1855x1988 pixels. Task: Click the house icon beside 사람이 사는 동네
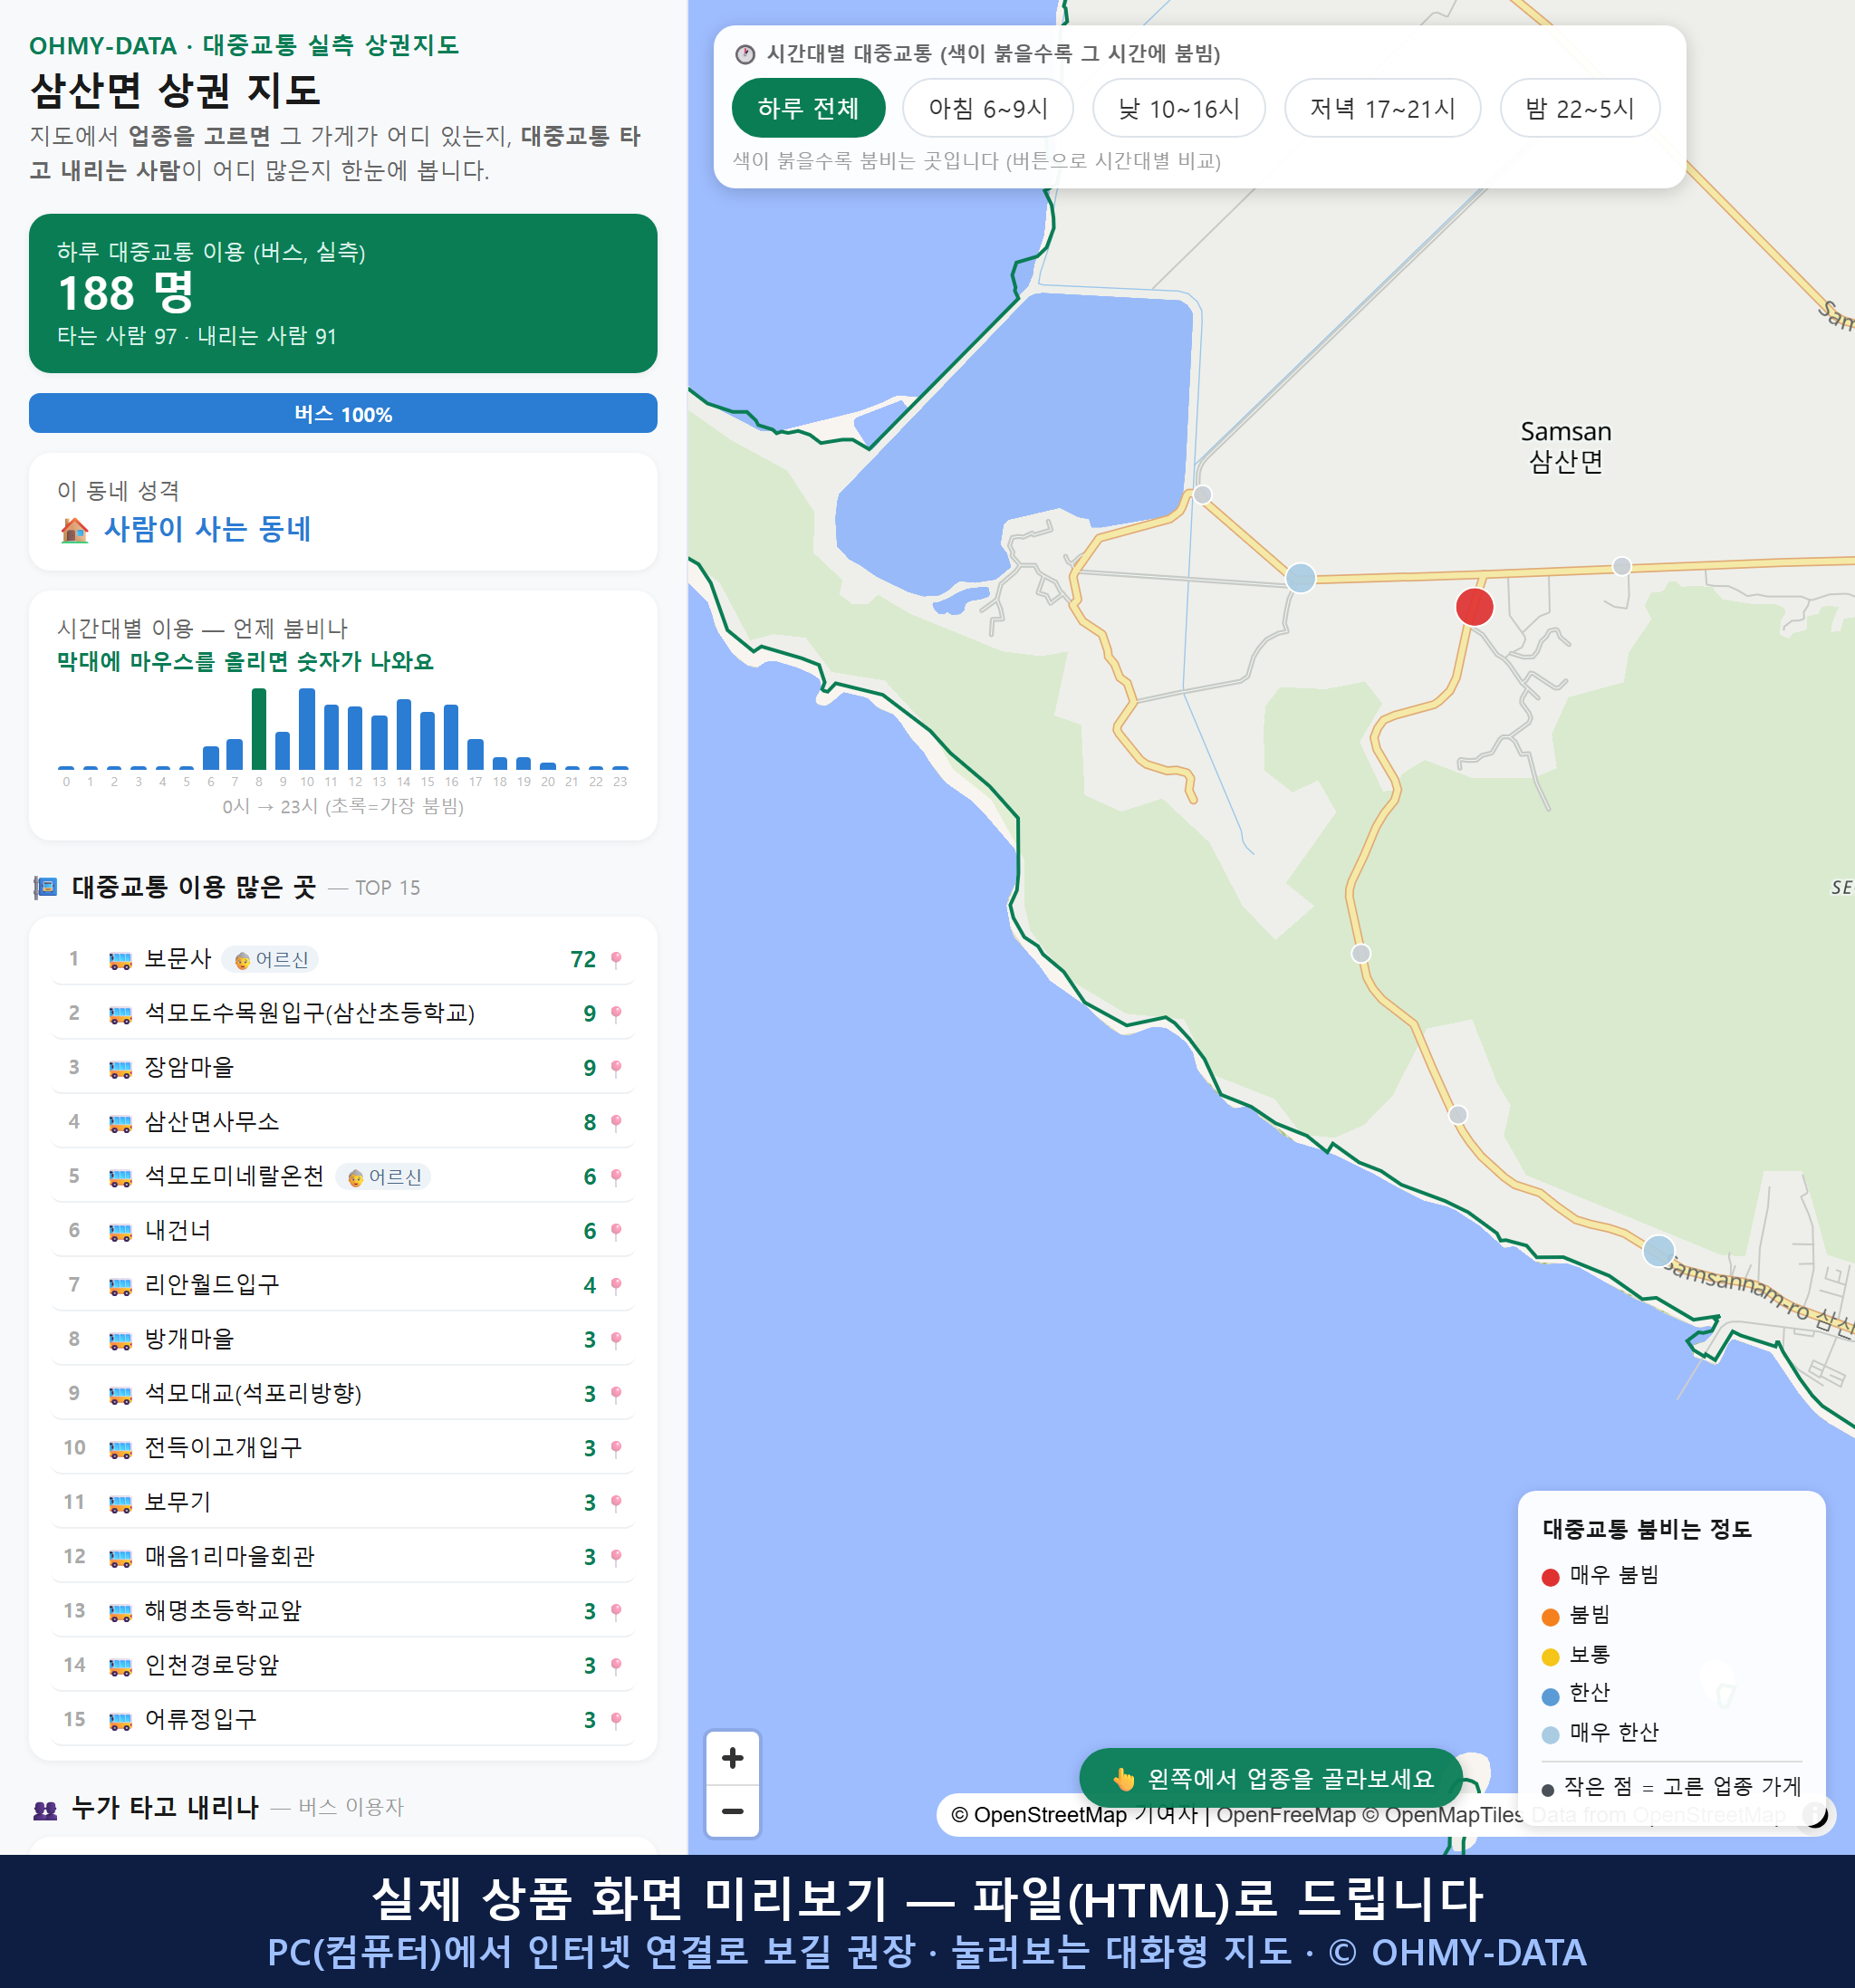74,530
